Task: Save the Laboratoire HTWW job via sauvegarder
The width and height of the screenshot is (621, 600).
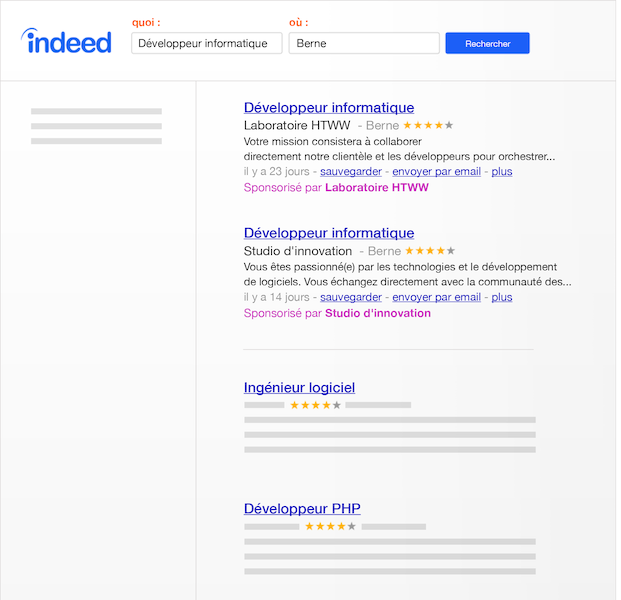Action: [x=350, y=171]
